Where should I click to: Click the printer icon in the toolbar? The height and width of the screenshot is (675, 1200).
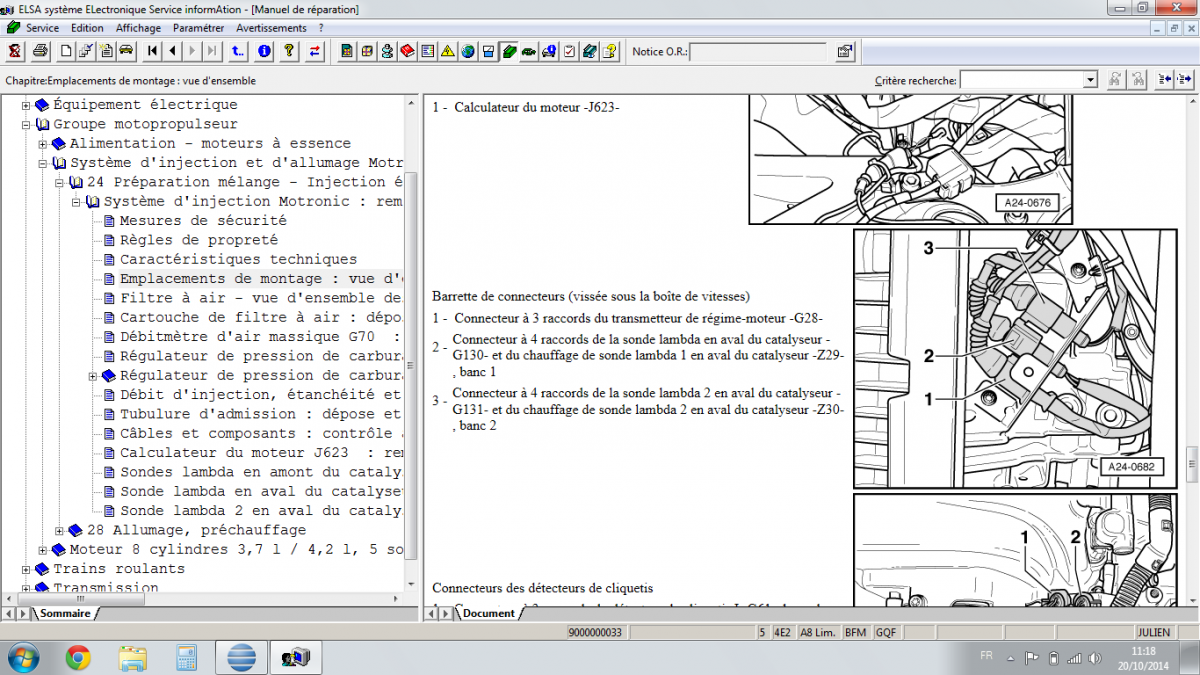tap(40, 51)
